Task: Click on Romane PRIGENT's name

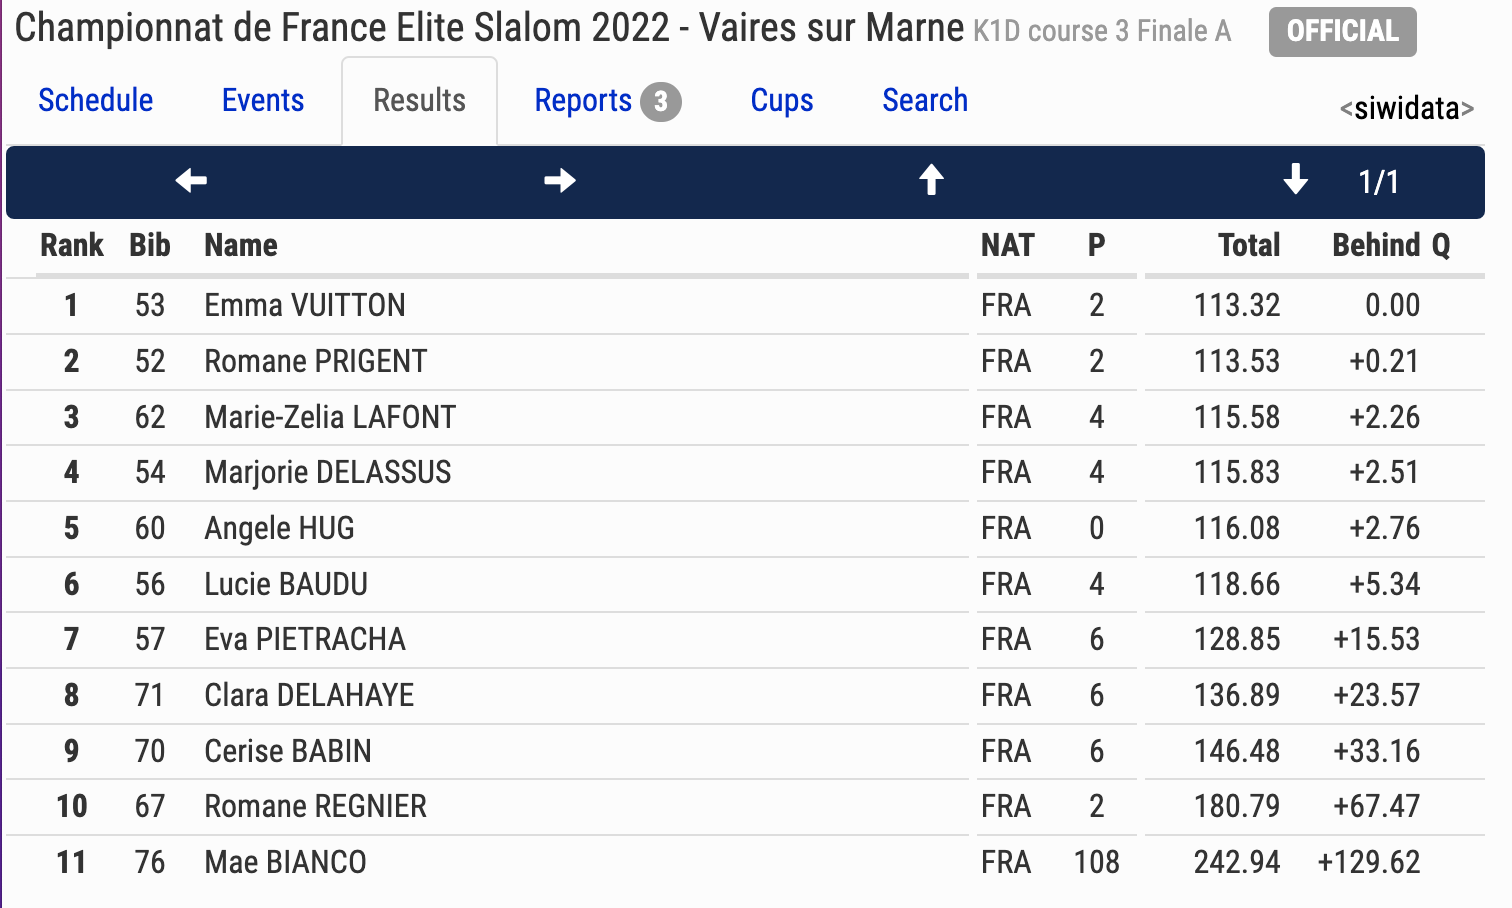Action: [315, 362]
